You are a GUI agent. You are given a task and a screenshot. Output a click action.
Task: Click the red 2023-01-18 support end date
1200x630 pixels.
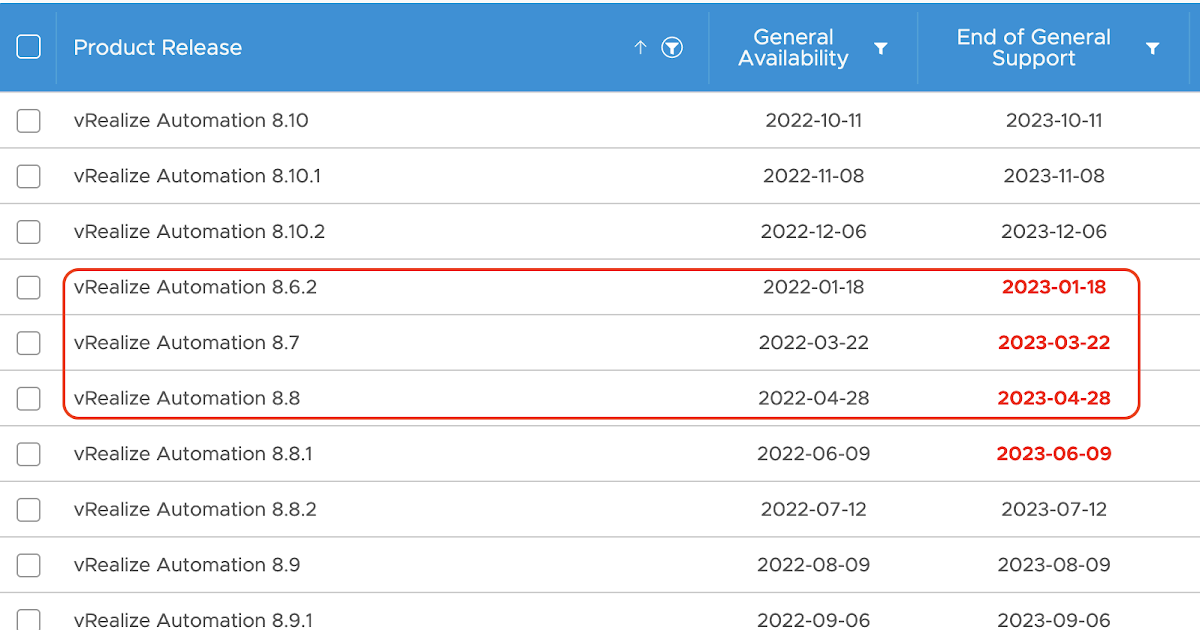tap(1054, 287)
